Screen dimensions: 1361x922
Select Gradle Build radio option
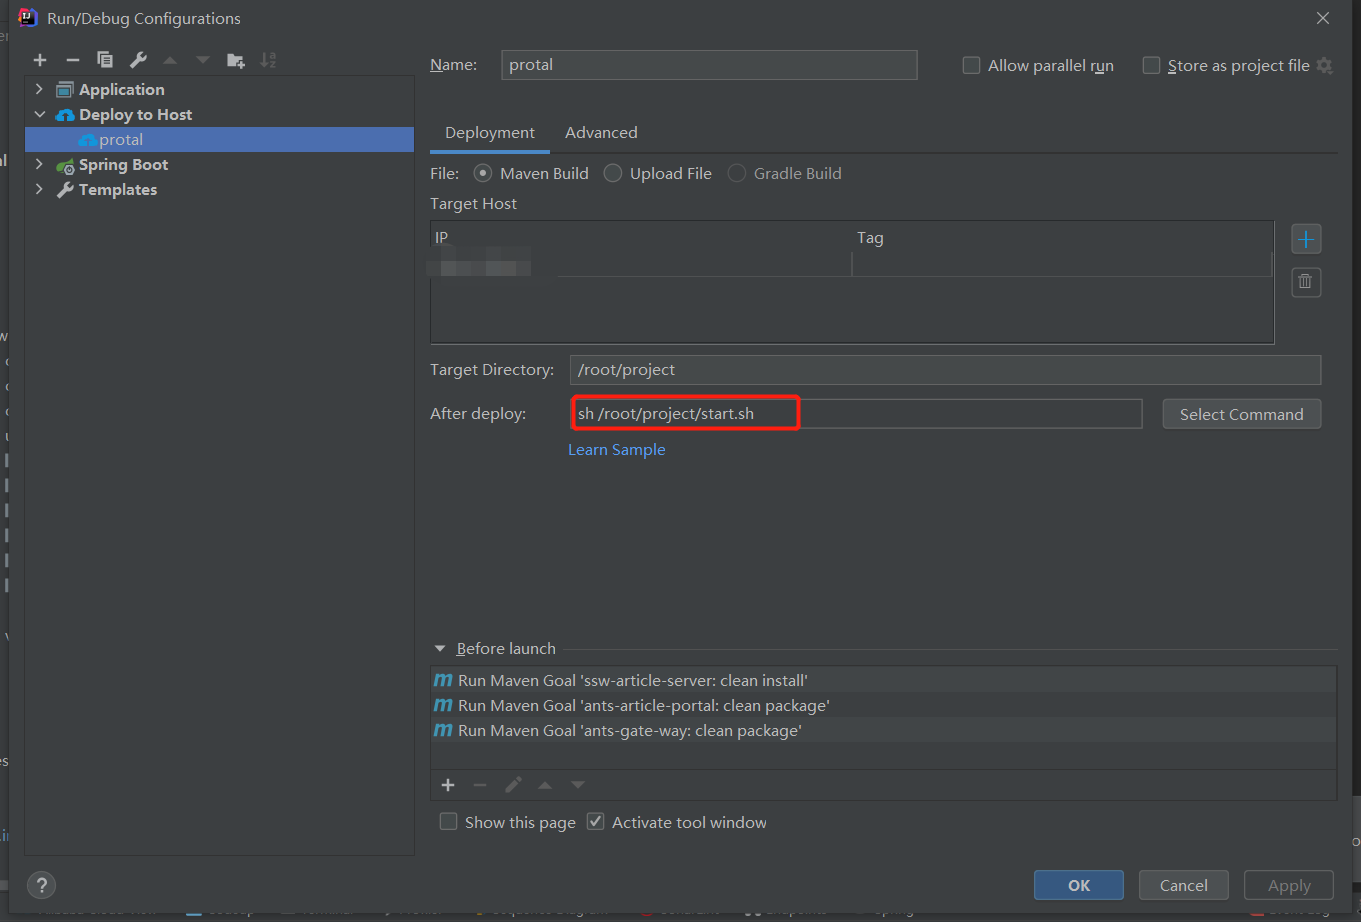tap(737, 173)
